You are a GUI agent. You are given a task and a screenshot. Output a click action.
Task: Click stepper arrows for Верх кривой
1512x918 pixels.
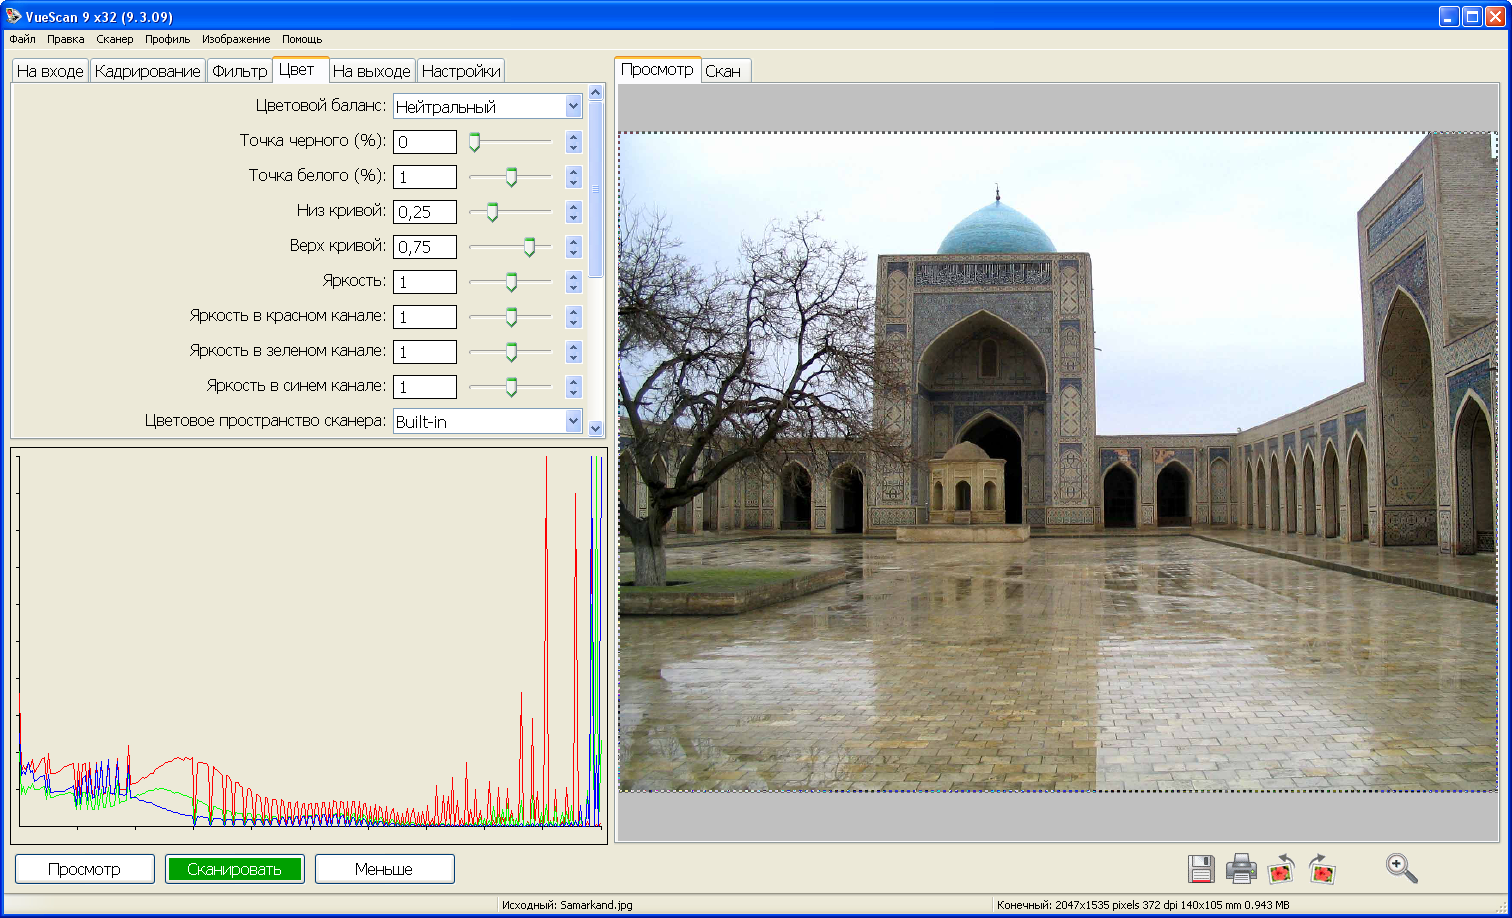(x=573, y=247)
